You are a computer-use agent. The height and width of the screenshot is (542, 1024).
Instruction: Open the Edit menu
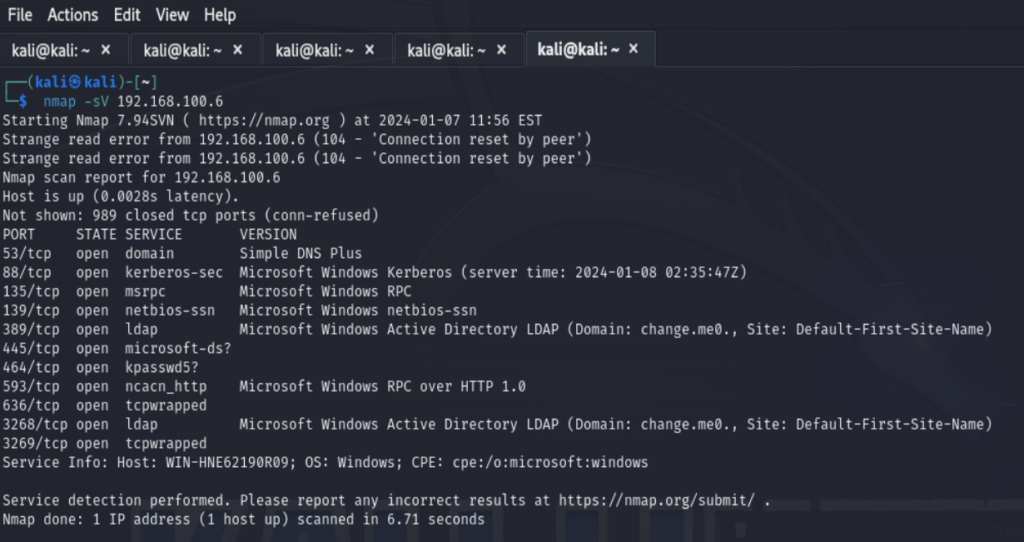tap(127, 14)
